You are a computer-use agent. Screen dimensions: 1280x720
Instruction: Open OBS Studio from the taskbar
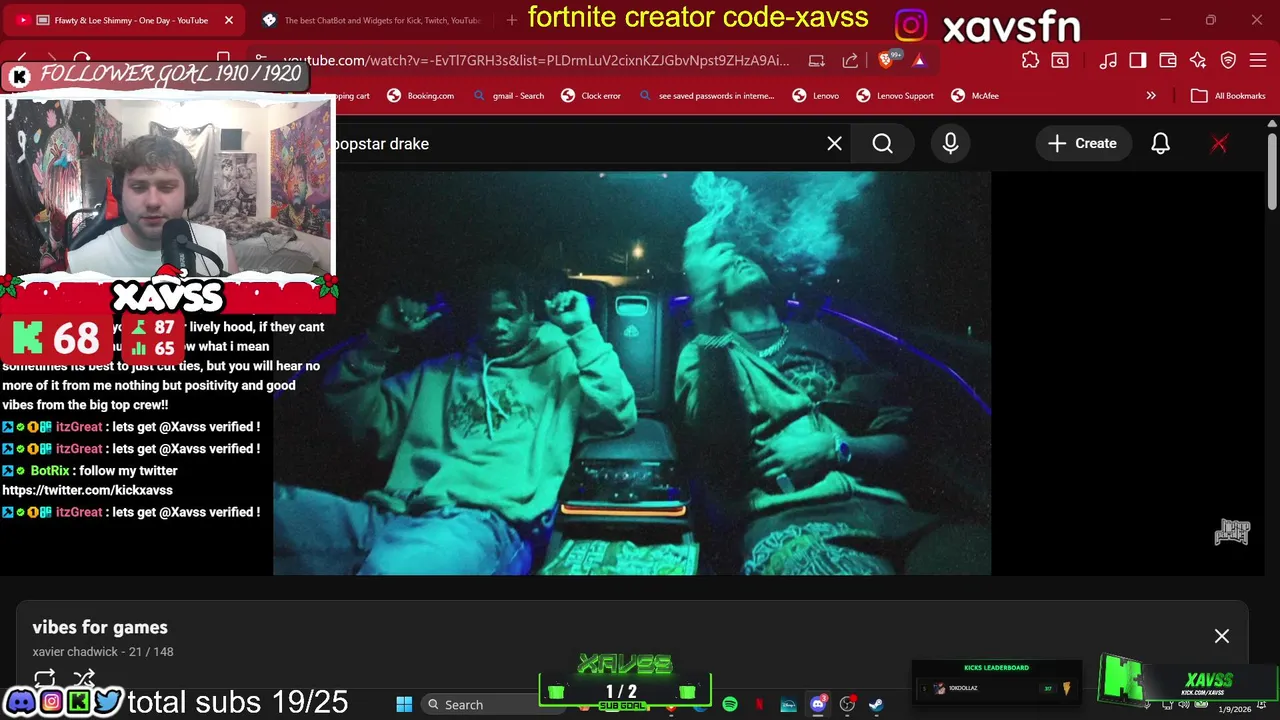847,705
